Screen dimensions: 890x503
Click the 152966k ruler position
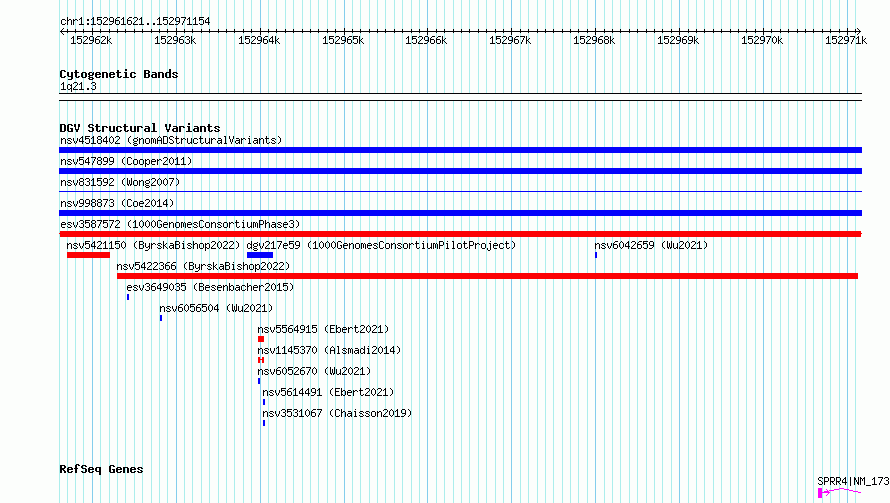[426, 40]
